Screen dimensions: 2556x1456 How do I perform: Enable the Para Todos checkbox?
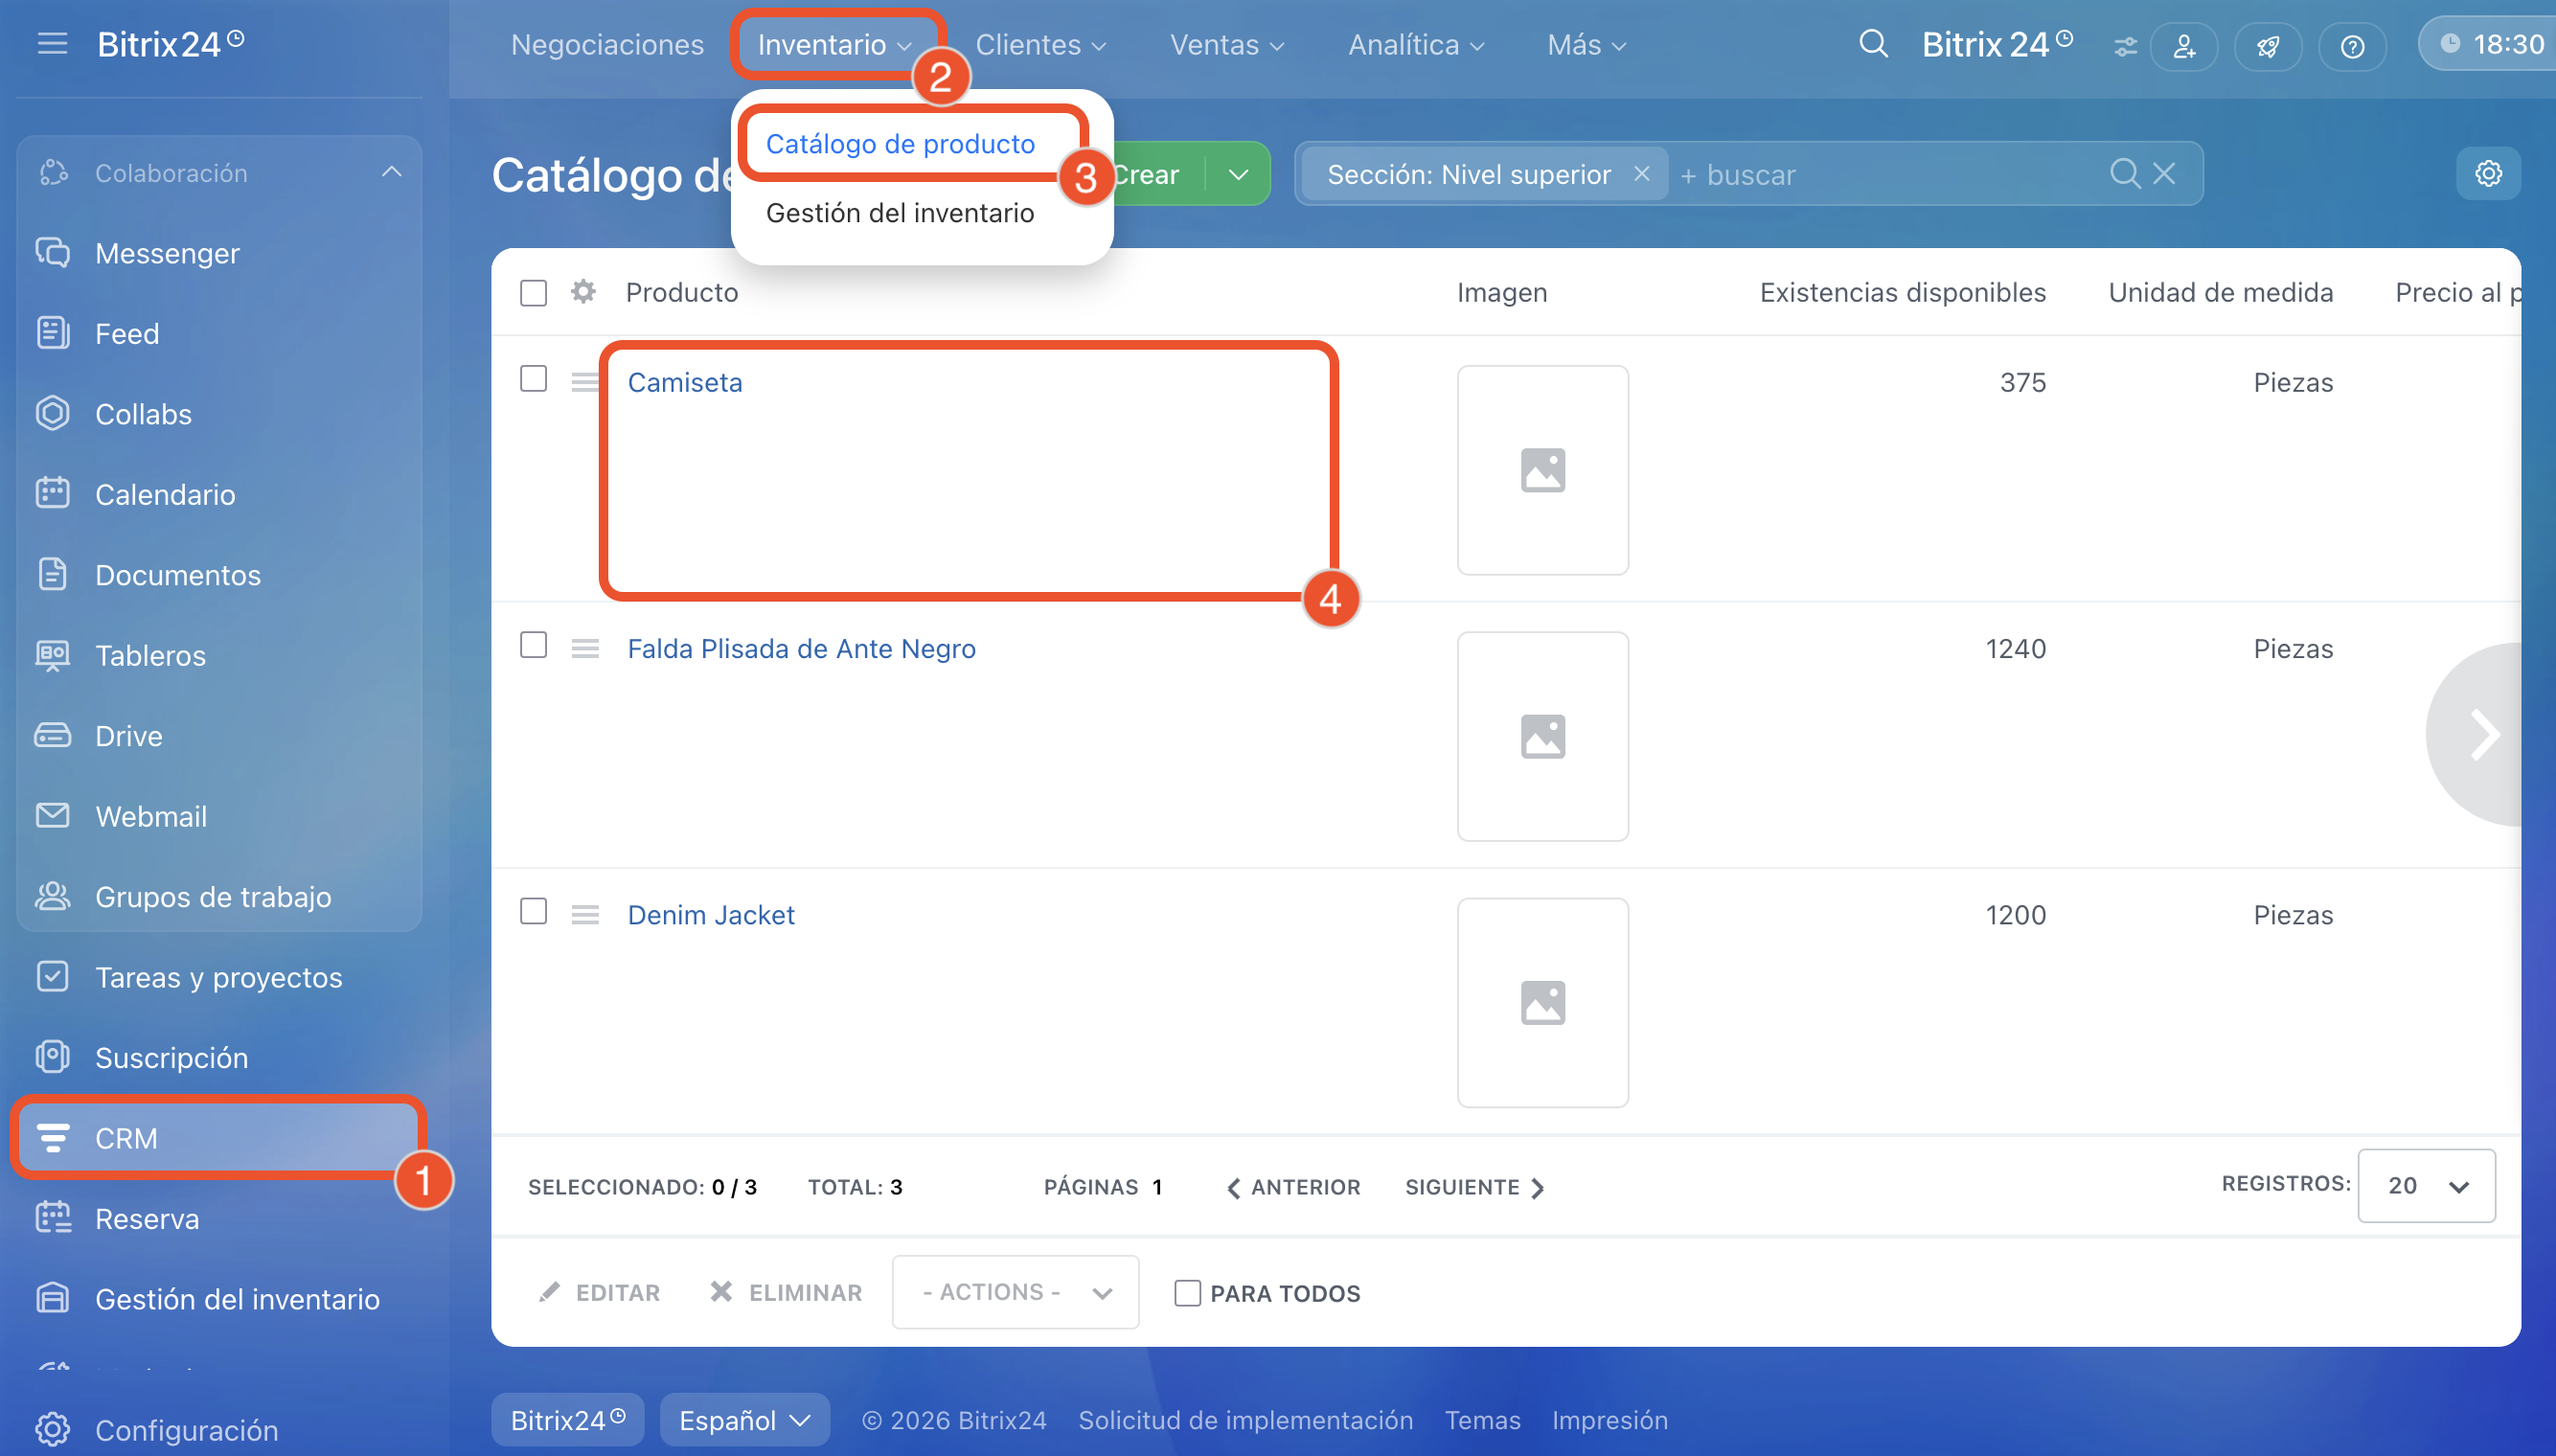pyautogui.click(x=1187, y=1293)
